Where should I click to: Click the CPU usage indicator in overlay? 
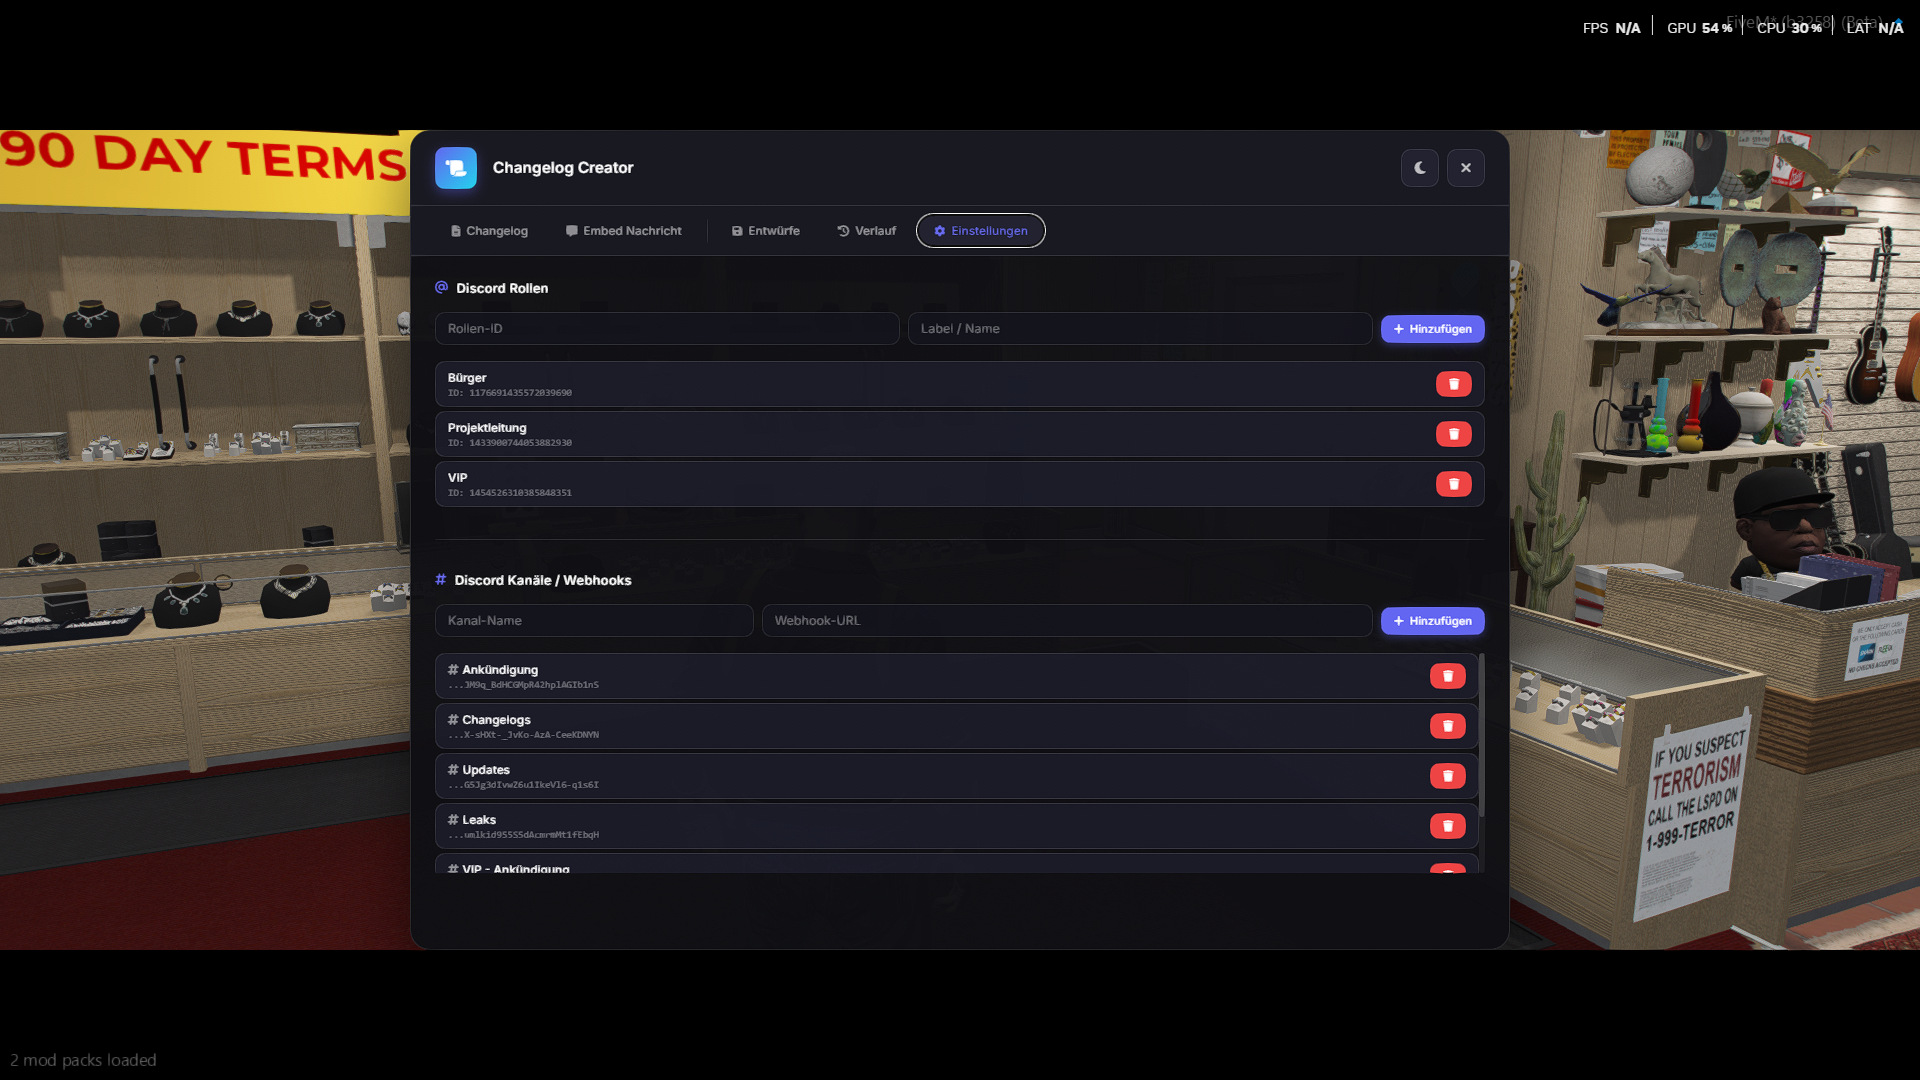point(1790,28)
